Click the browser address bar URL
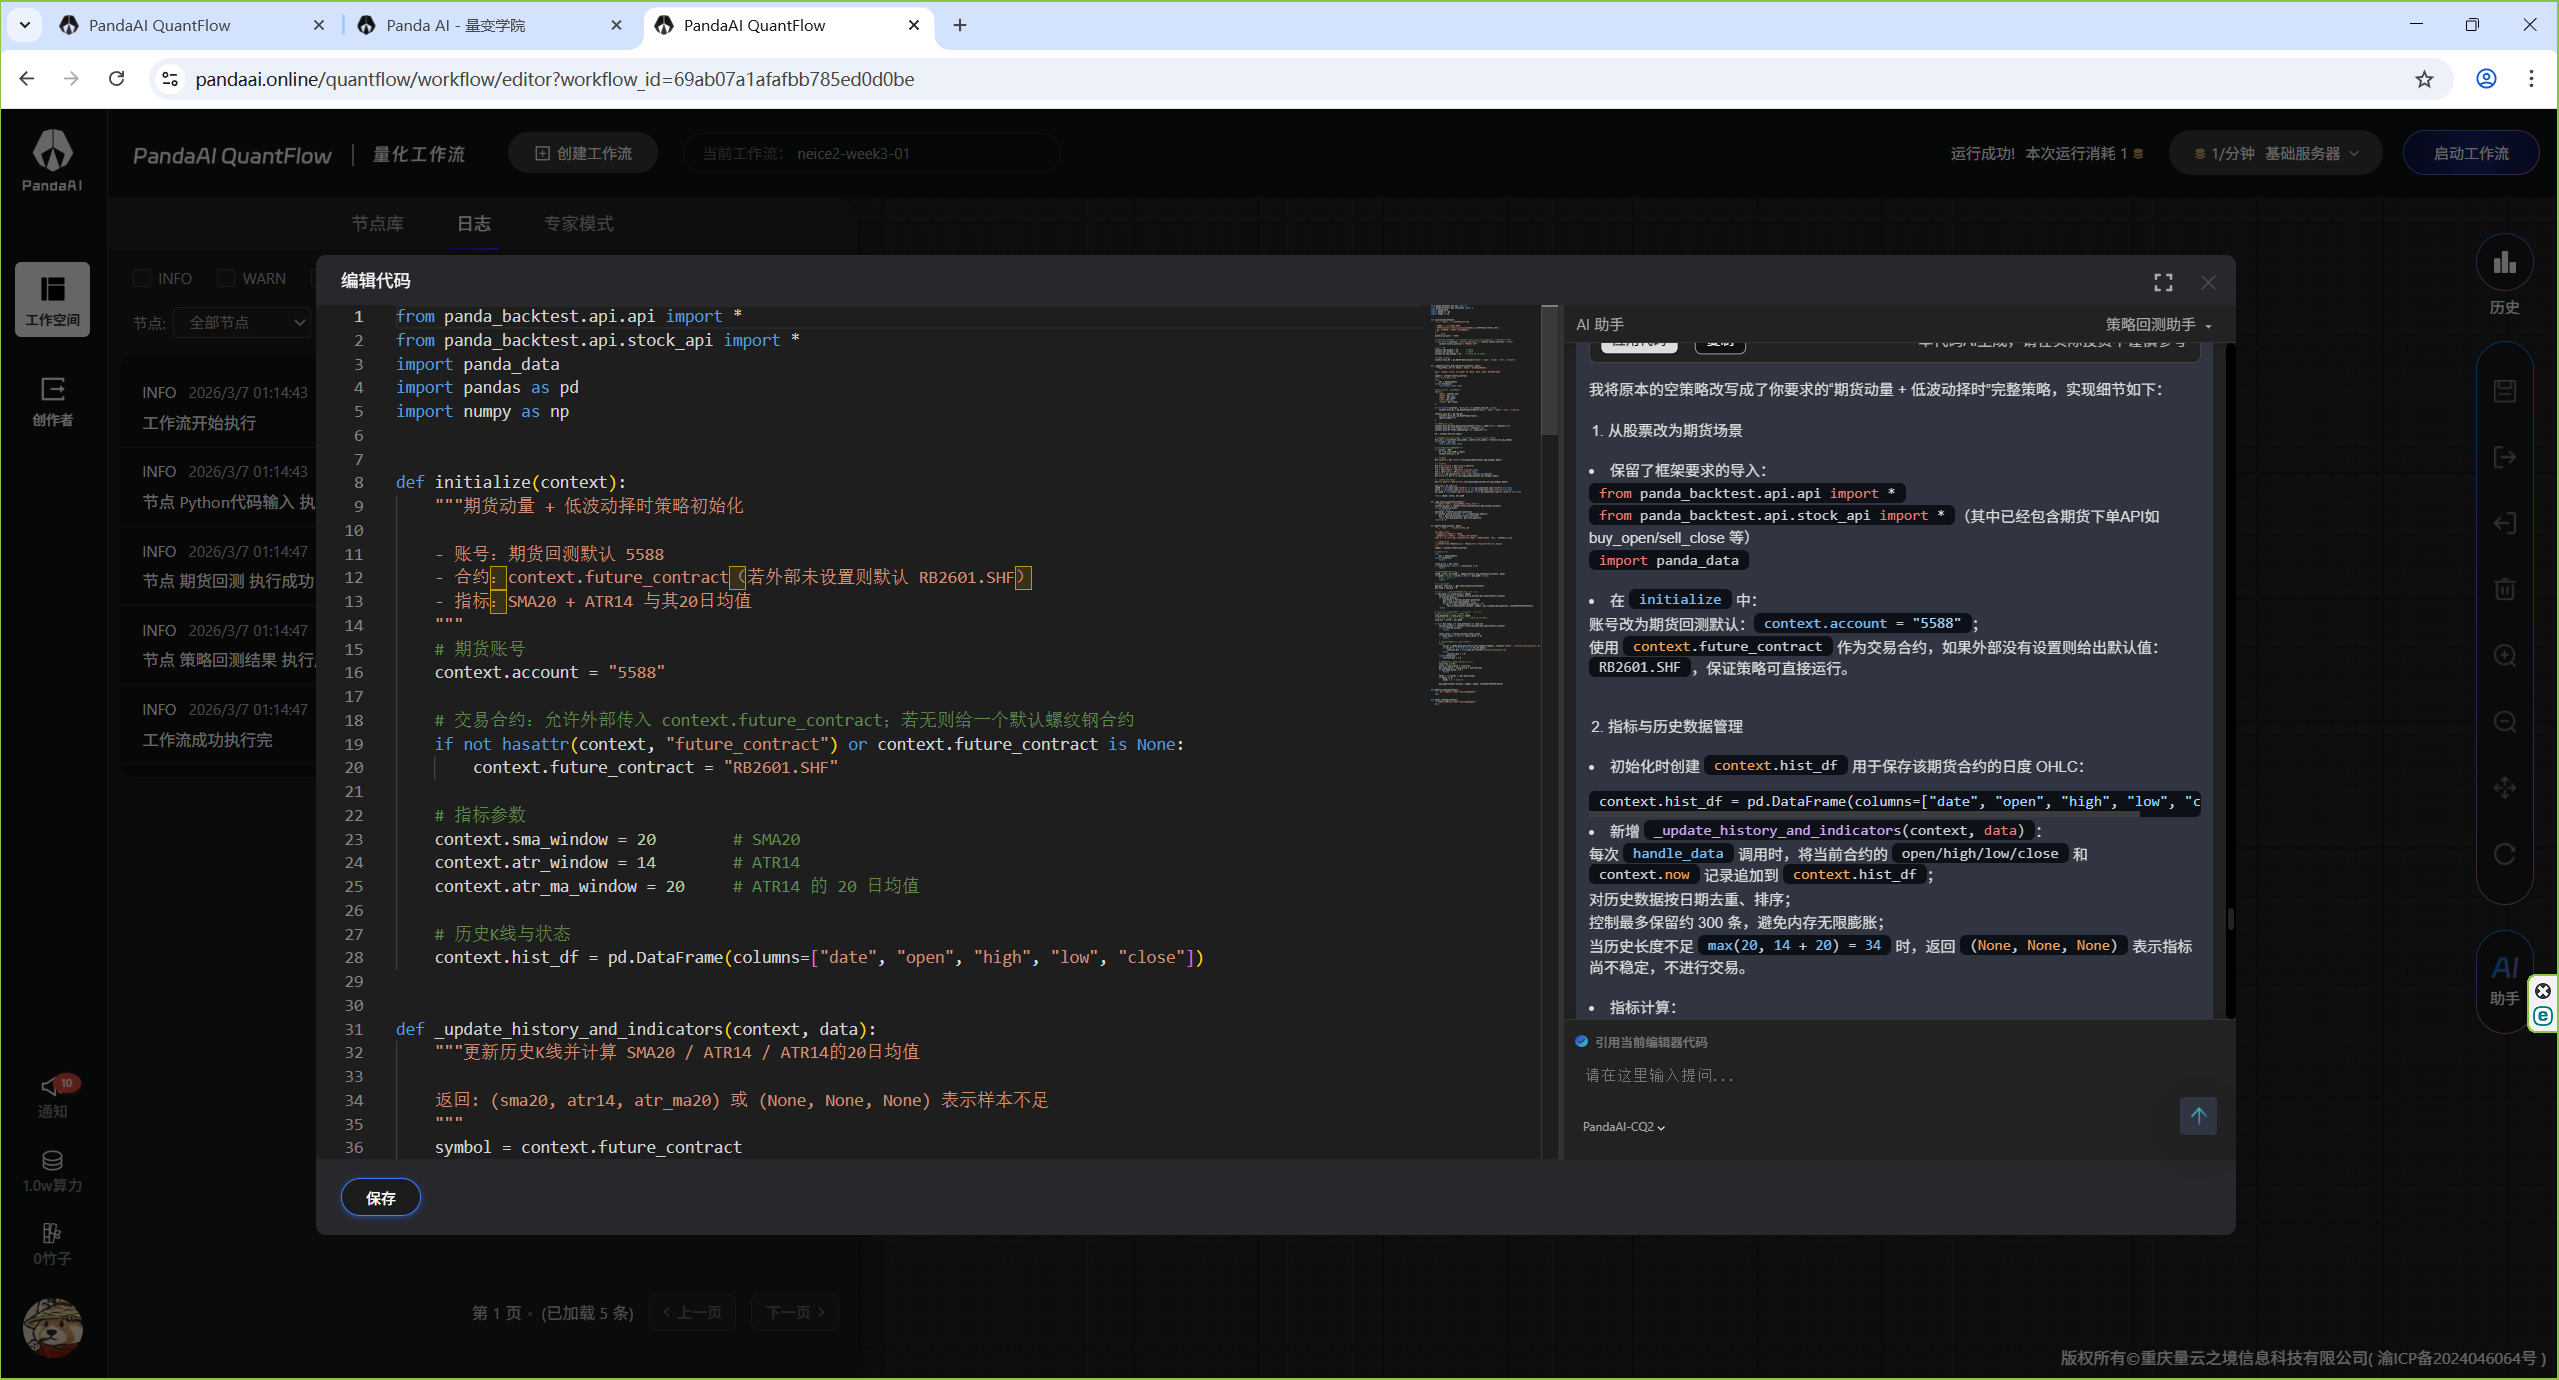The width and height of the screenshot is (2559, 1380). 554,79
